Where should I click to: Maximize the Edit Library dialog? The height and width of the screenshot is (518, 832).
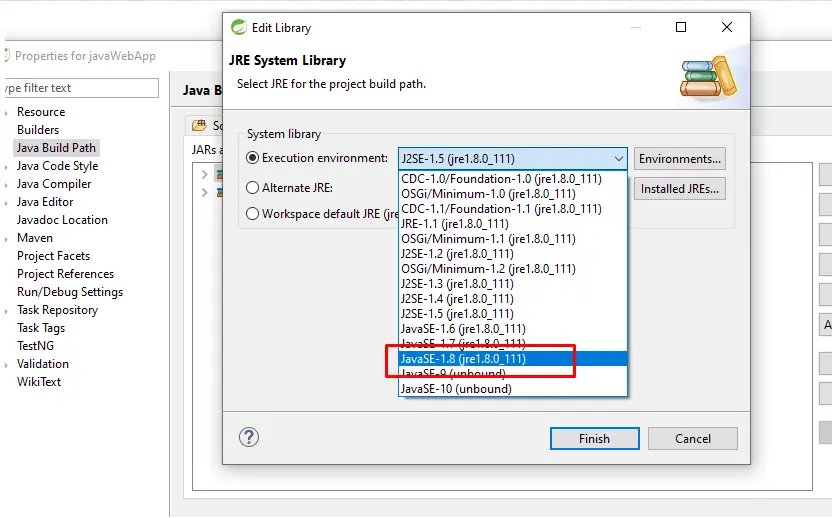(681, 27)
